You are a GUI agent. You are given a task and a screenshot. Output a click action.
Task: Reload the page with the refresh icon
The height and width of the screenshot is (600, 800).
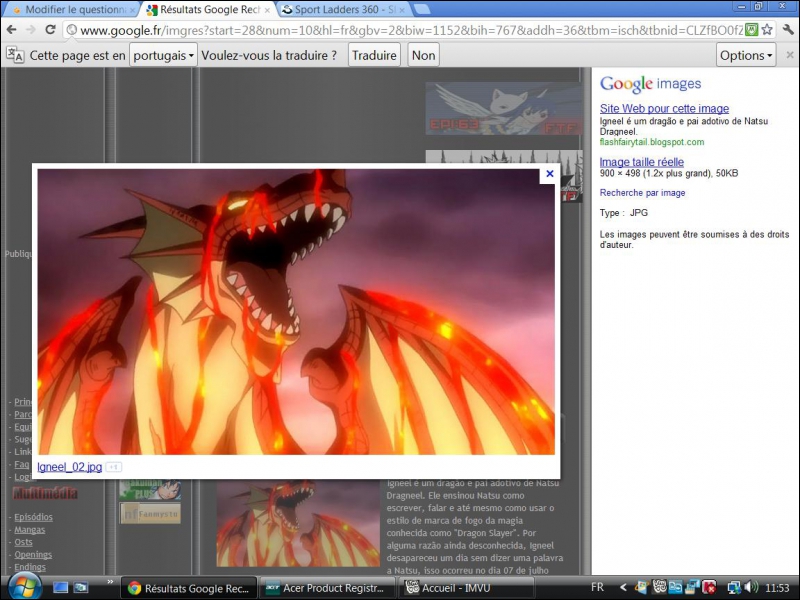pos(50,30)
